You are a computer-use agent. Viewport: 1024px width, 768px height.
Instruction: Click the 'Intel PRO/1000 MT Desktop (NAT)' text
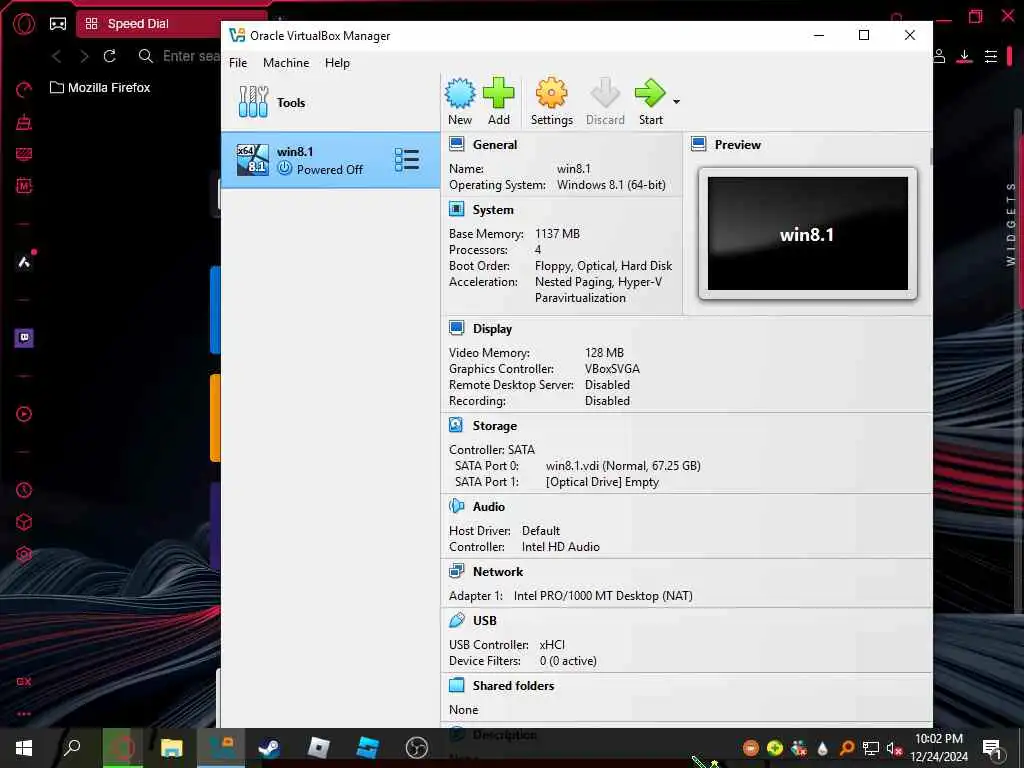(x=603, y=596)
